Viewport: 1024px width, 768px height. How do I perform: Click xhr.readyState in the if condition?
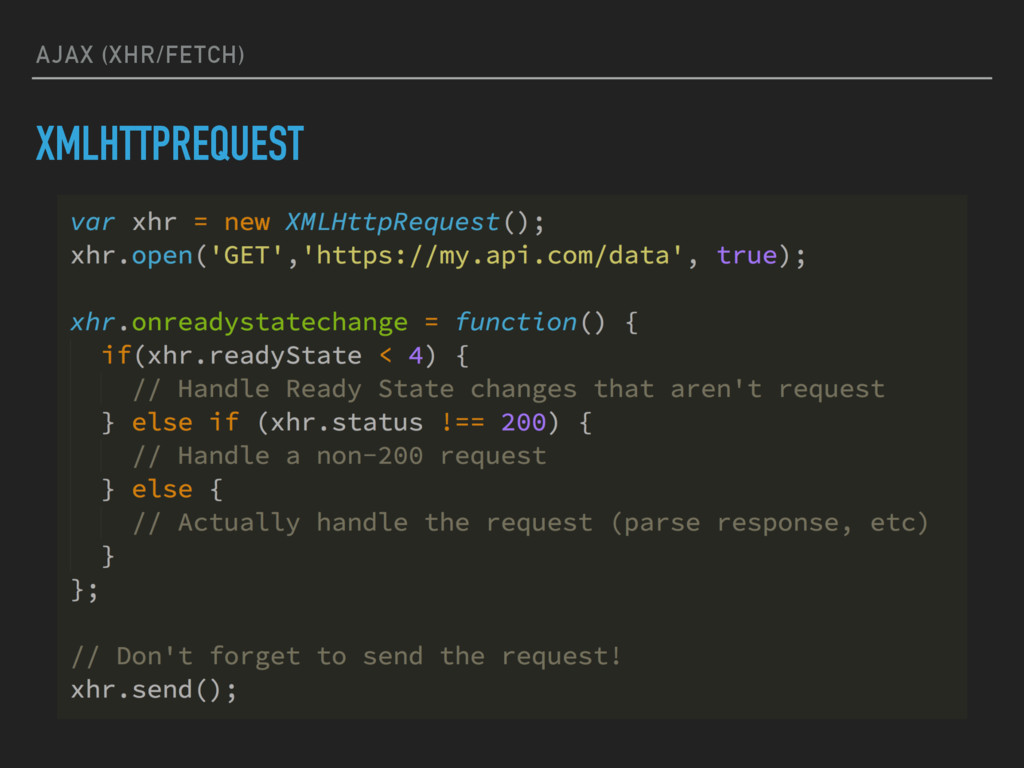coord(254,356)
